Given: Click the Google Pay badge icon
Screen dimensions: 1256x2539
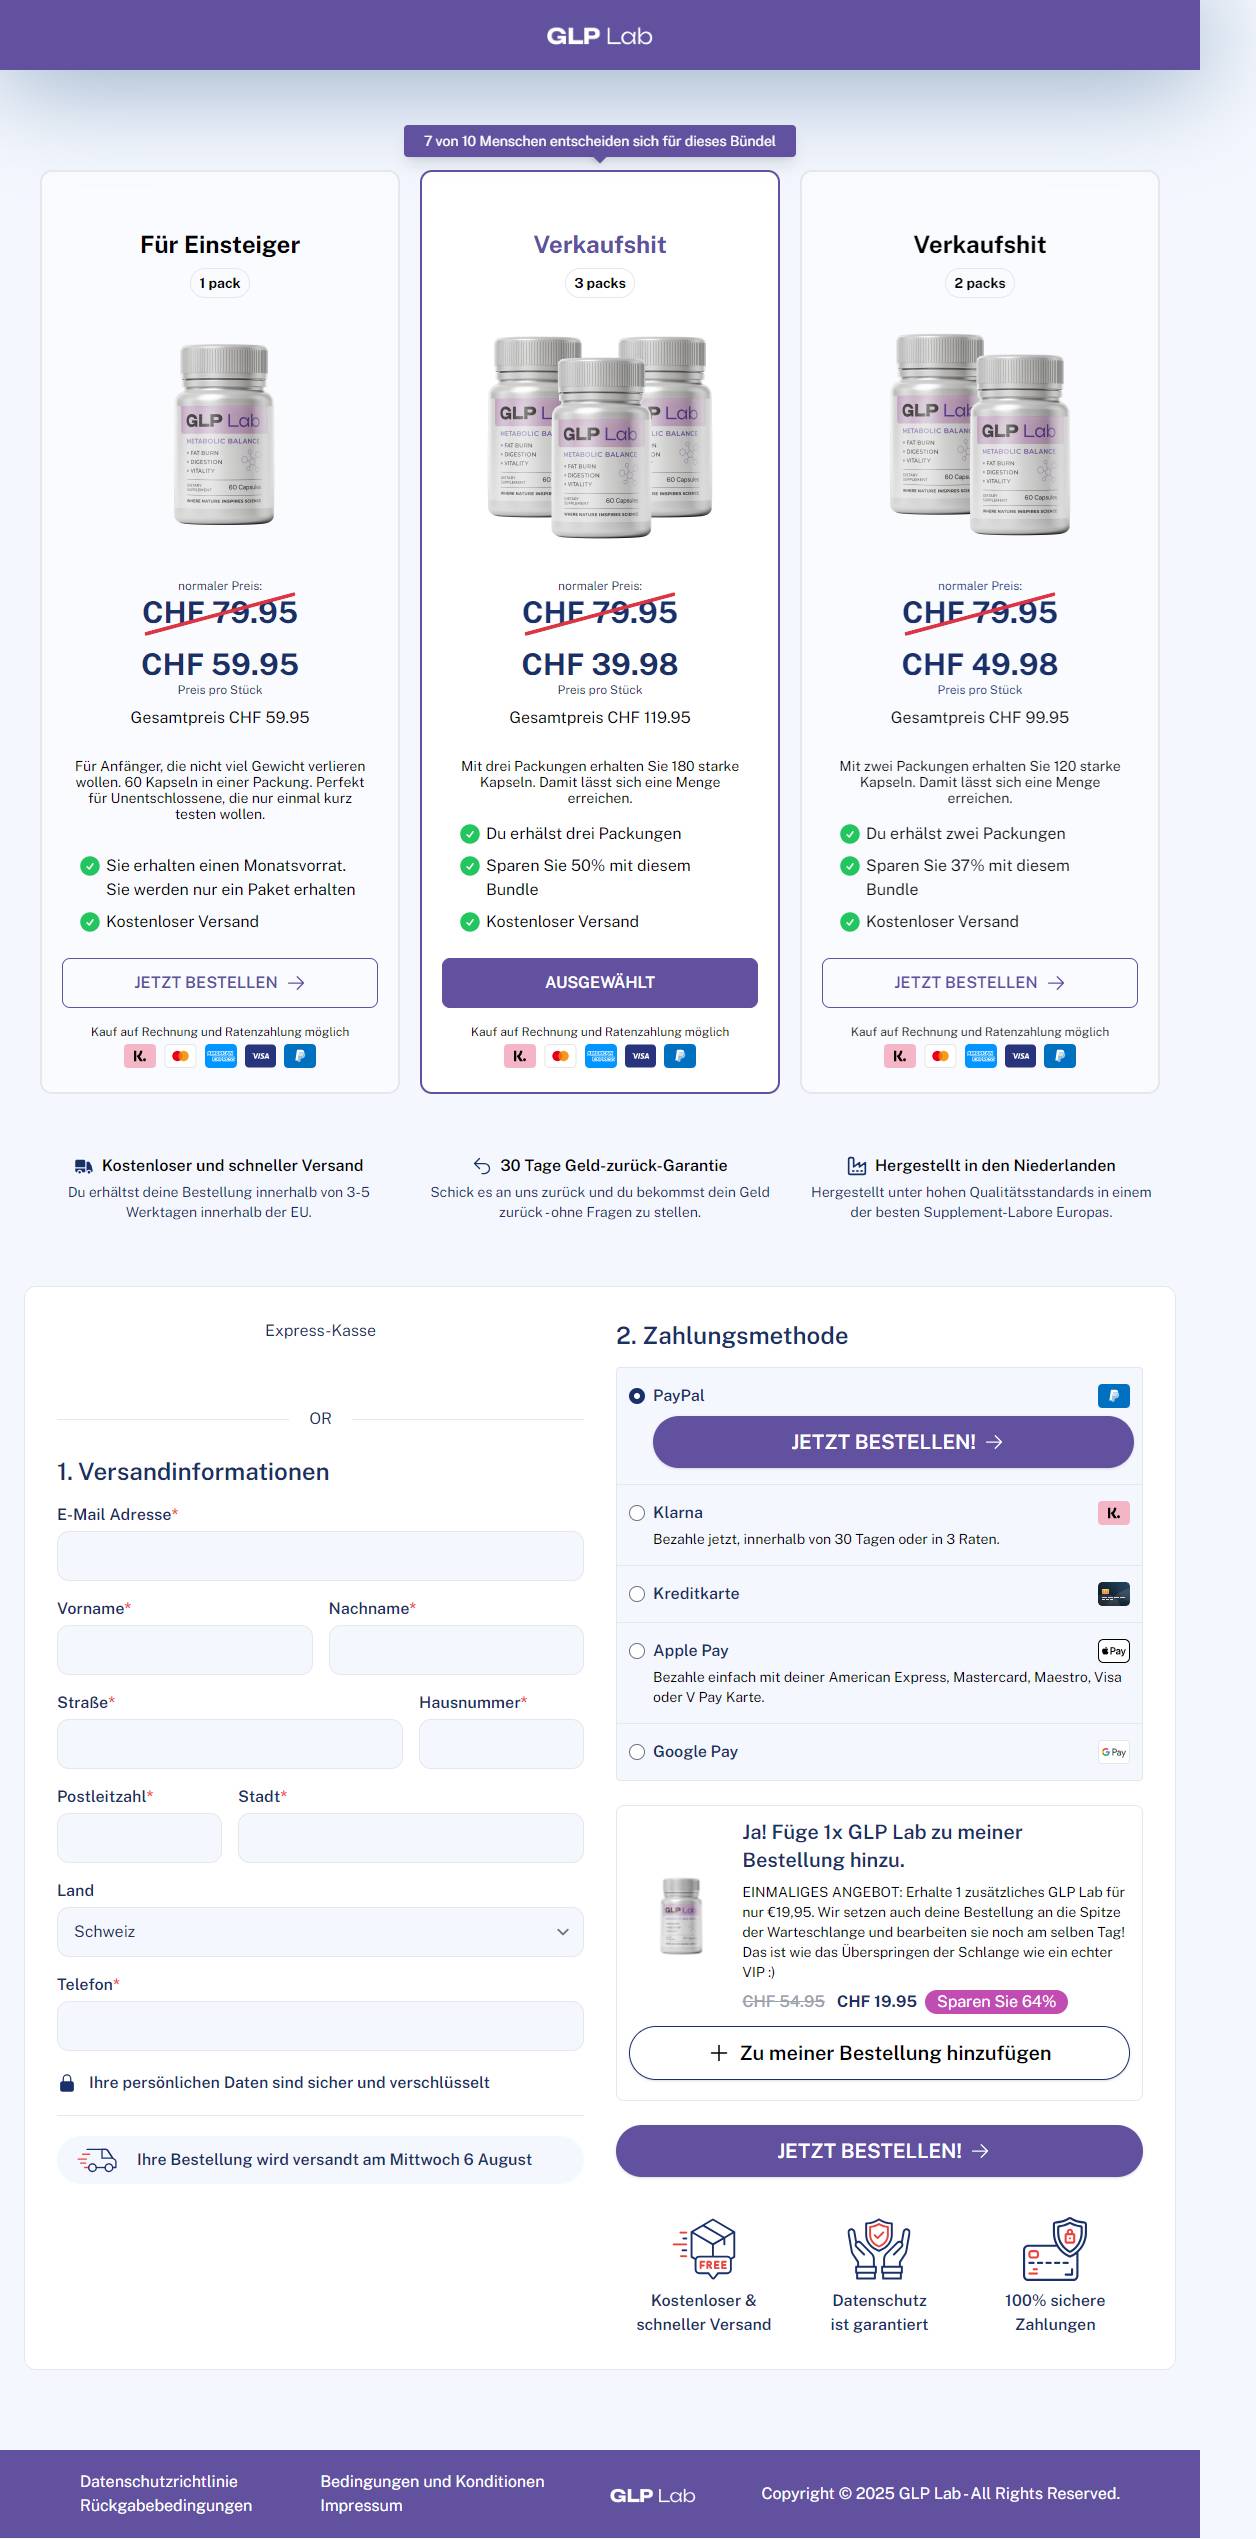Looking at the screenshot, I should pos(1114,1752).
